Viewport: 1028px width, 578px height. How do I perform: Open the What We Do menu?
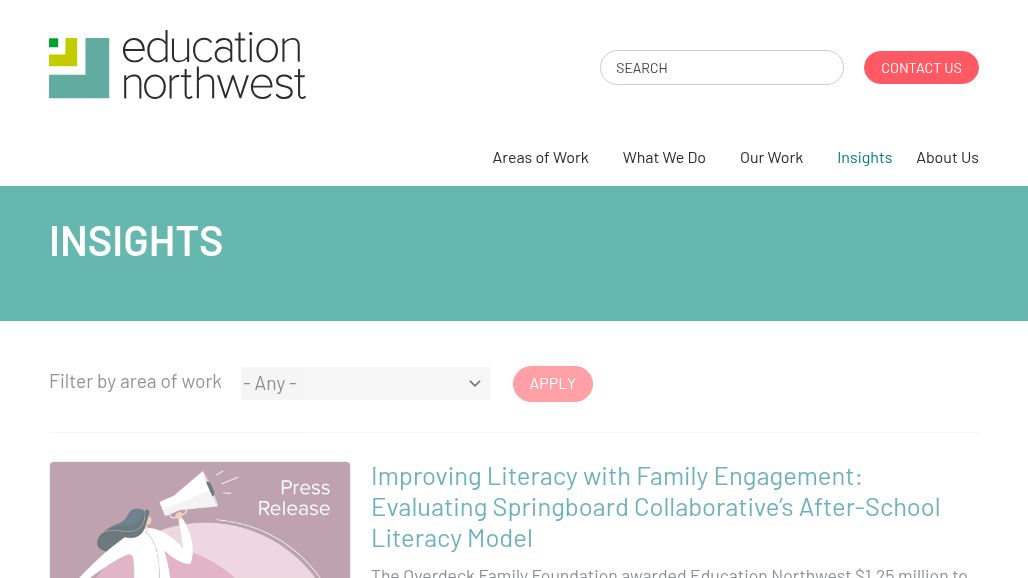click(663, 158)
